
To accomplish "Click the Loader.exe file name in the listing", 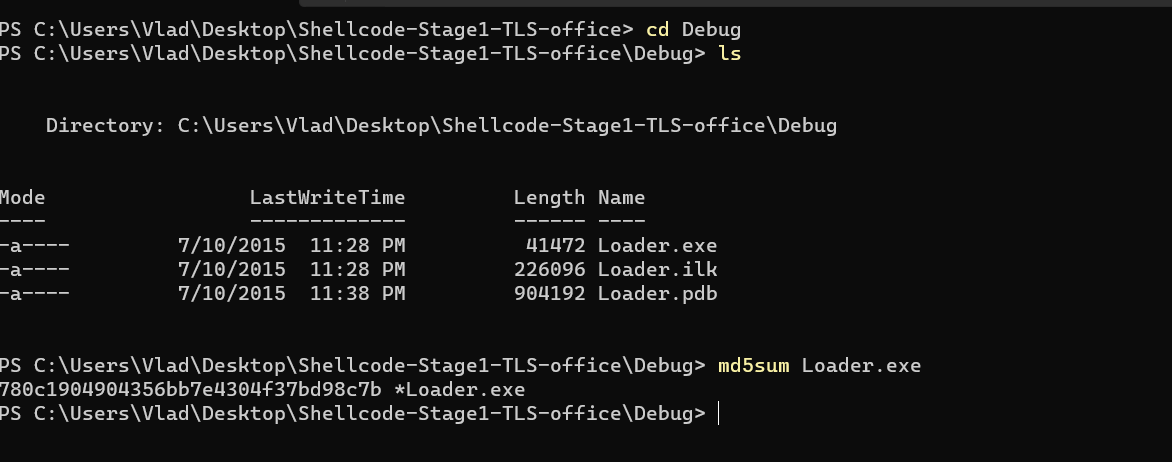I will click(x=657, y=245).
